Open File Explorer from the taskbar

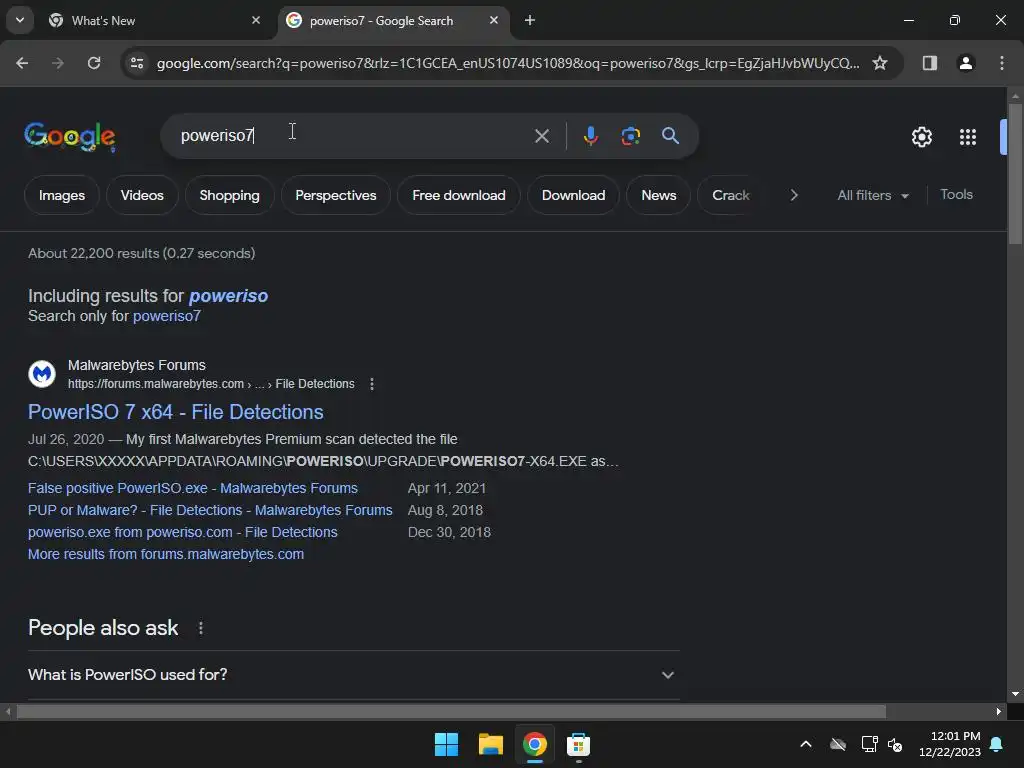(490, 744)
